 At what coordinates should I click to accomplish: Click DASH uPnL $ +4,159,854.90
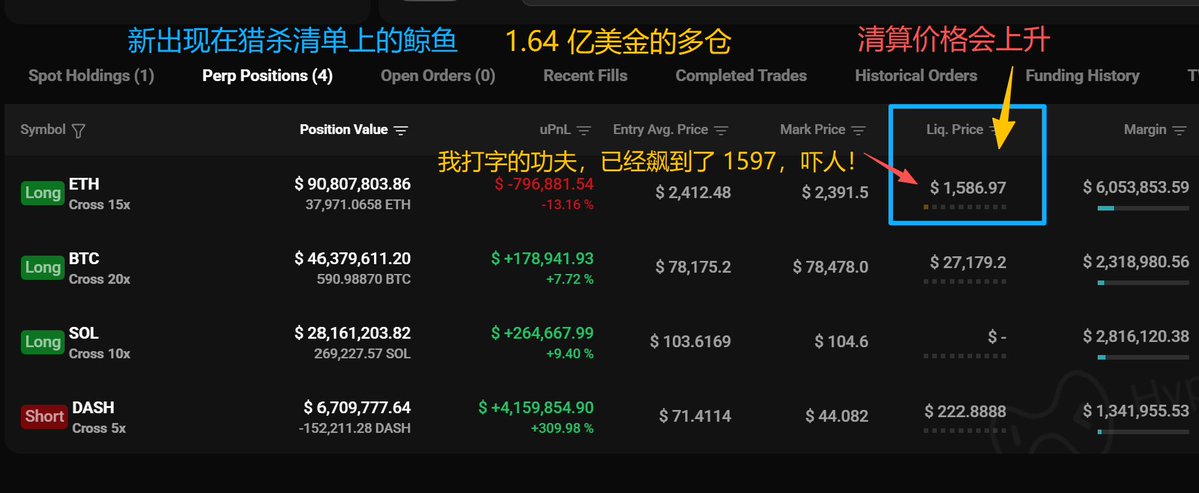pos(536,407)
